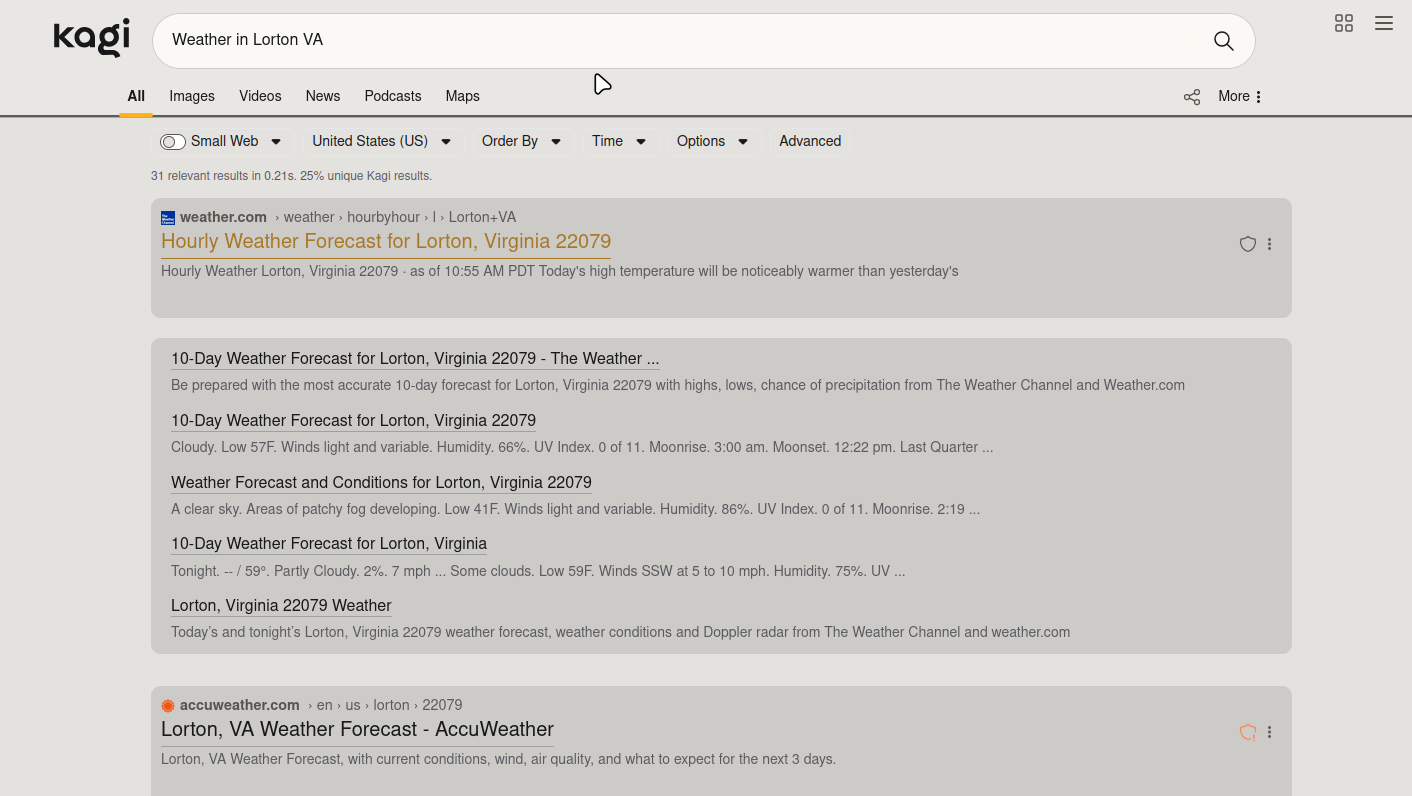1412x796 pixels.
Task: Click the magnifier search icon
Action: (1223, 40)
